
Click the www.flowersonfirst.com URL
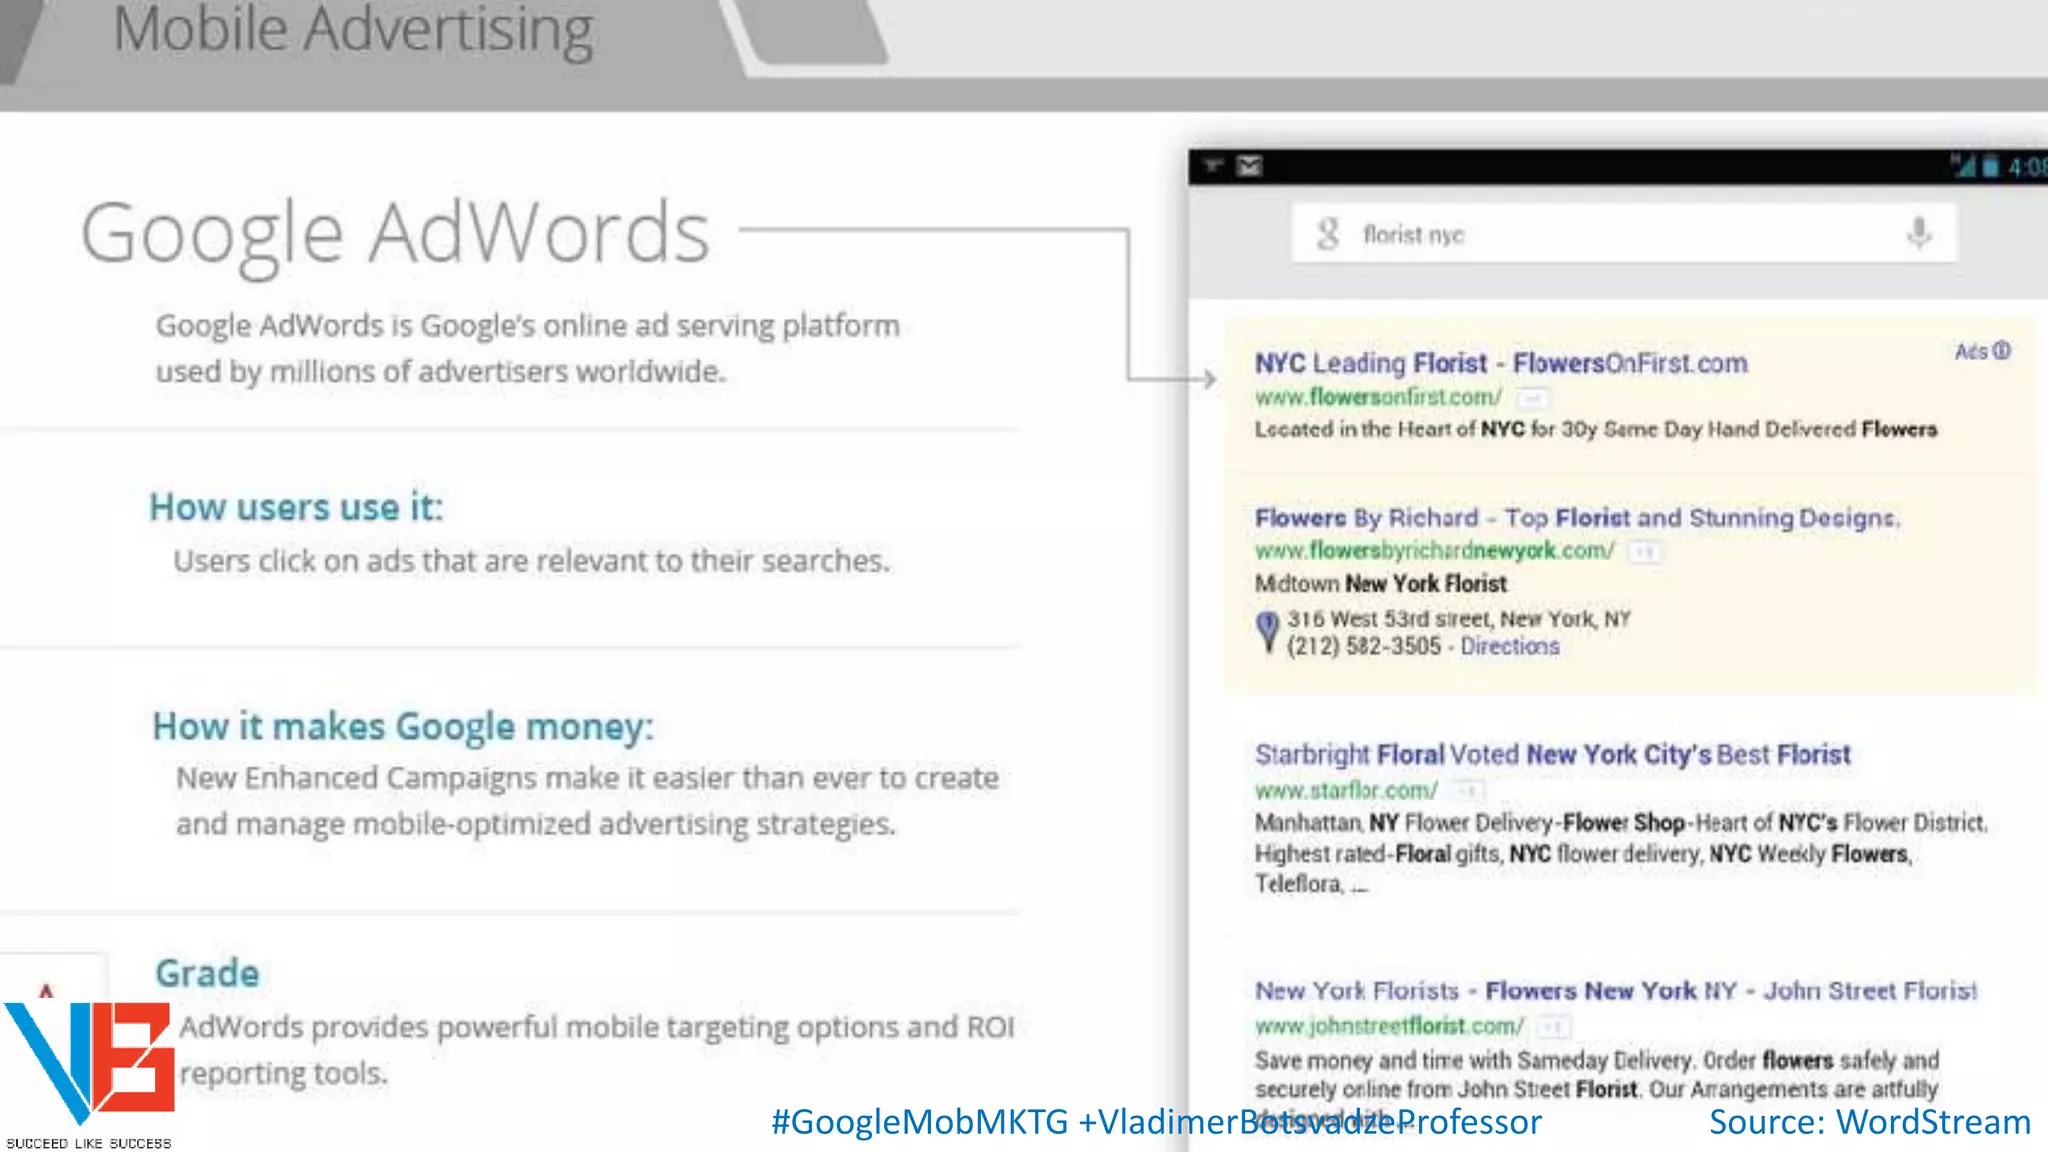click(x=1378, y=397)
